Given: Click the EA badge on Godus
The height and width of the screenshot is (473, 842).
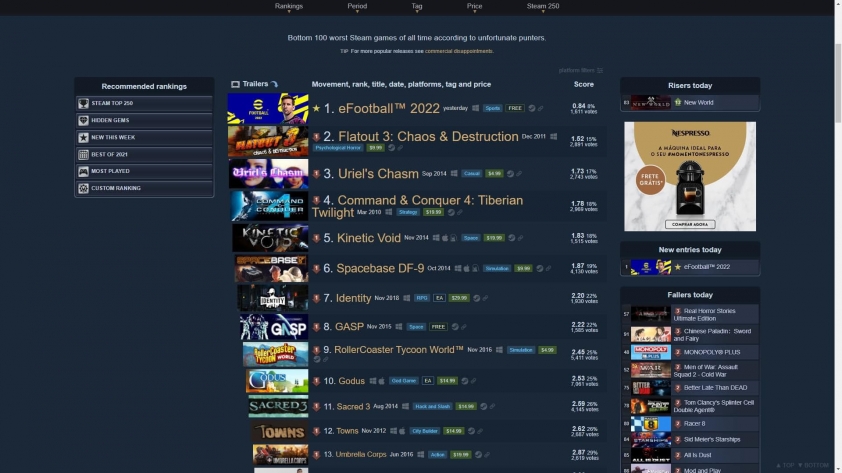Looking at the screenshot, I should point(427,381).
